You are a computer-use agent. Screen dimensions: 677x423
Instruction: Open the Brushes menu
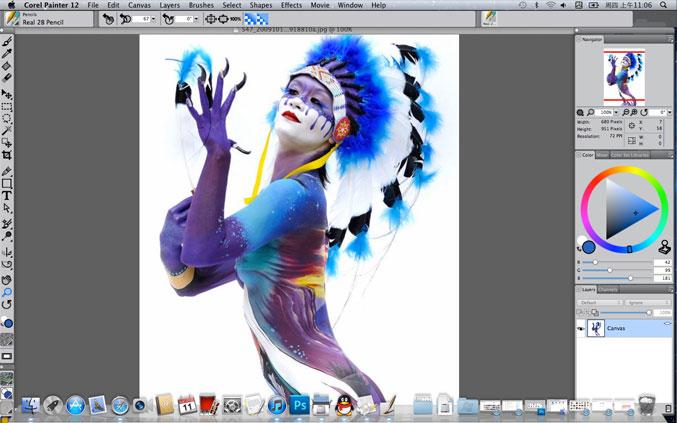point(201,5)
